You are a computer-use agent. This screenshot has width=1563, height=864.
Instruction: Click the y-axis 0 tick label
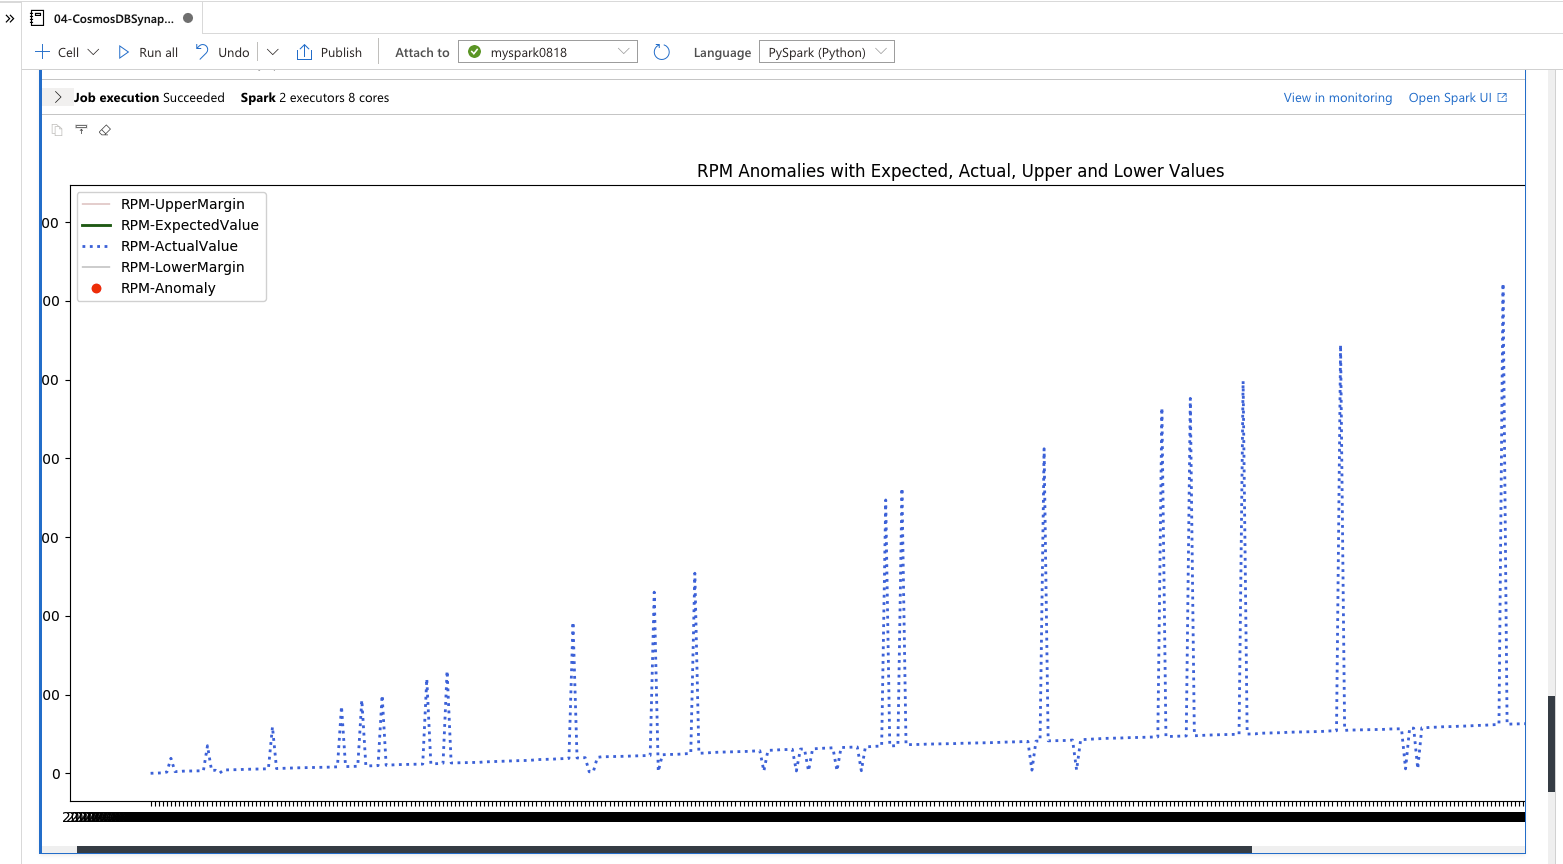[x=55, y=774]
